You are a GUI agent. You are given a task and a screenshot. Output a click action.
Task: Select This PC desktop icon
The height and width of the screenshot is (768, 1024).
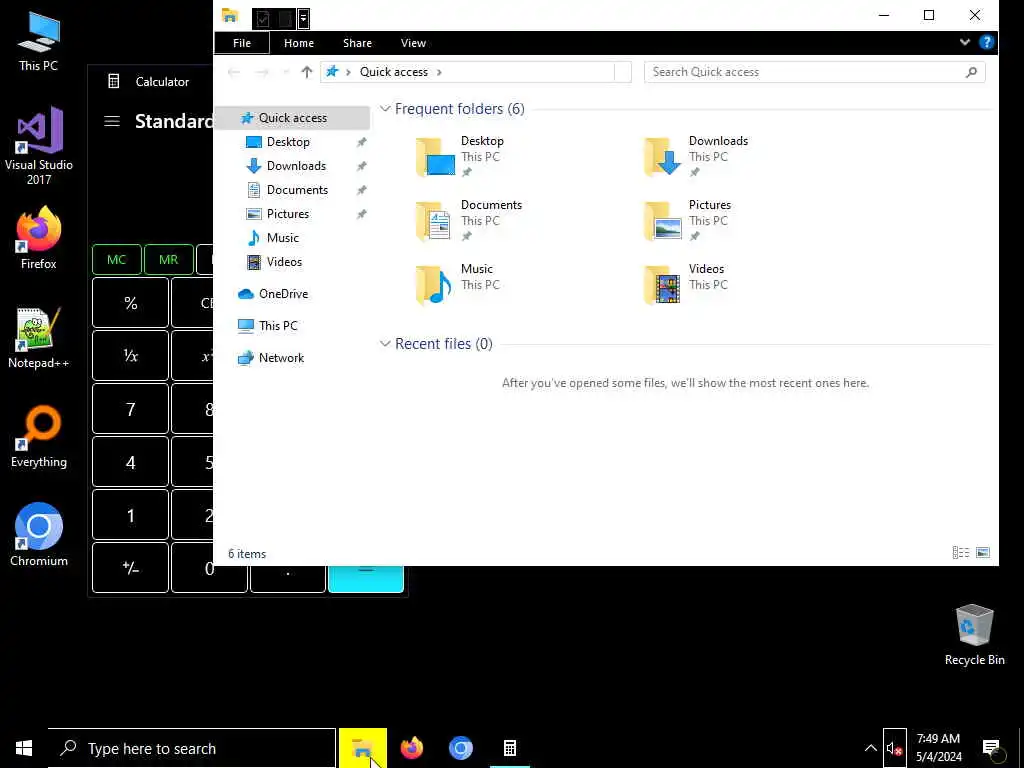[x=39, y=40]
